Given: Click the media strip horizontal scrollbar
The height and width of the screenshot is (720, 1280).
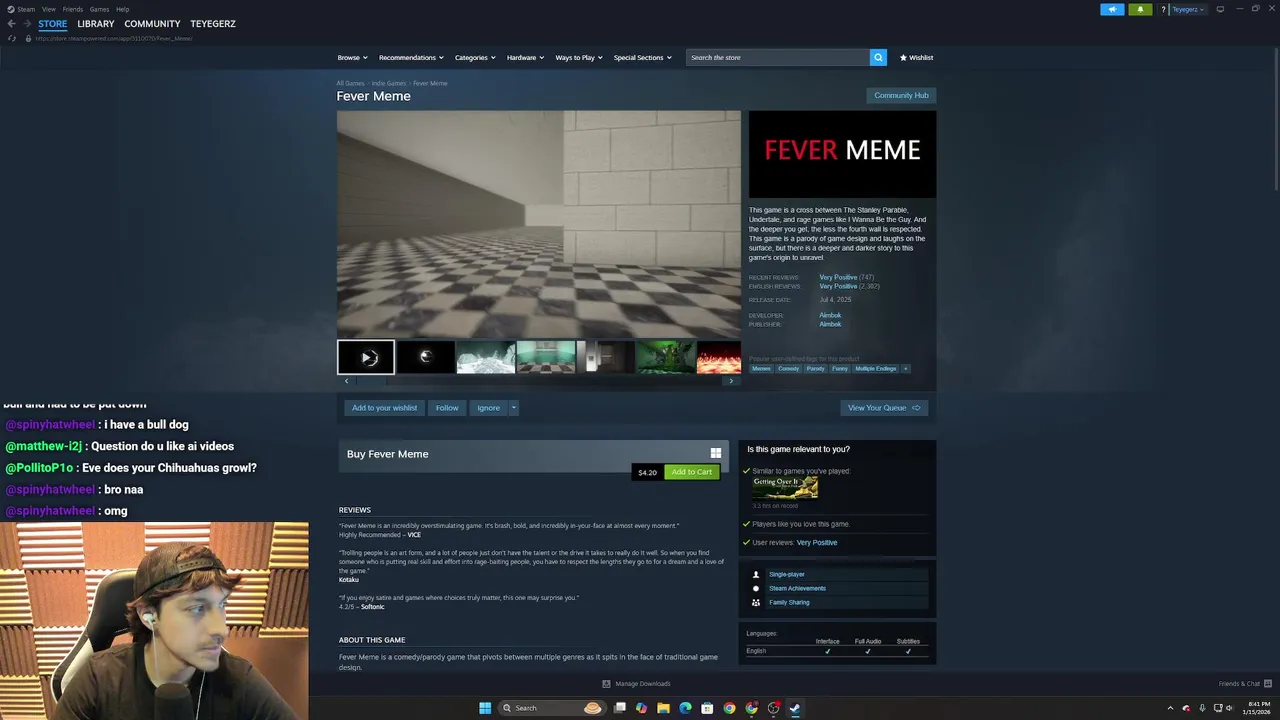Looking at the screenshot, I should (372, 381).
